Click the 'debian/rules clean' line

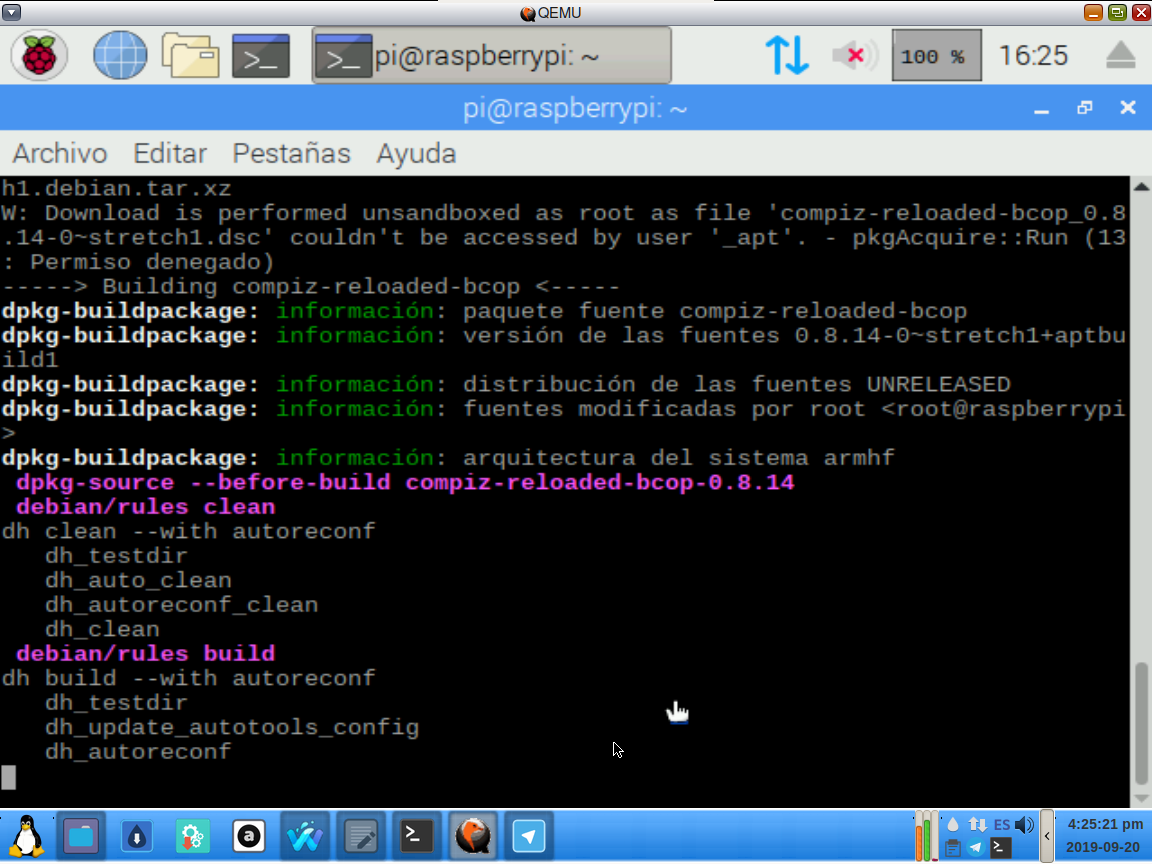(x=145, y=507)
